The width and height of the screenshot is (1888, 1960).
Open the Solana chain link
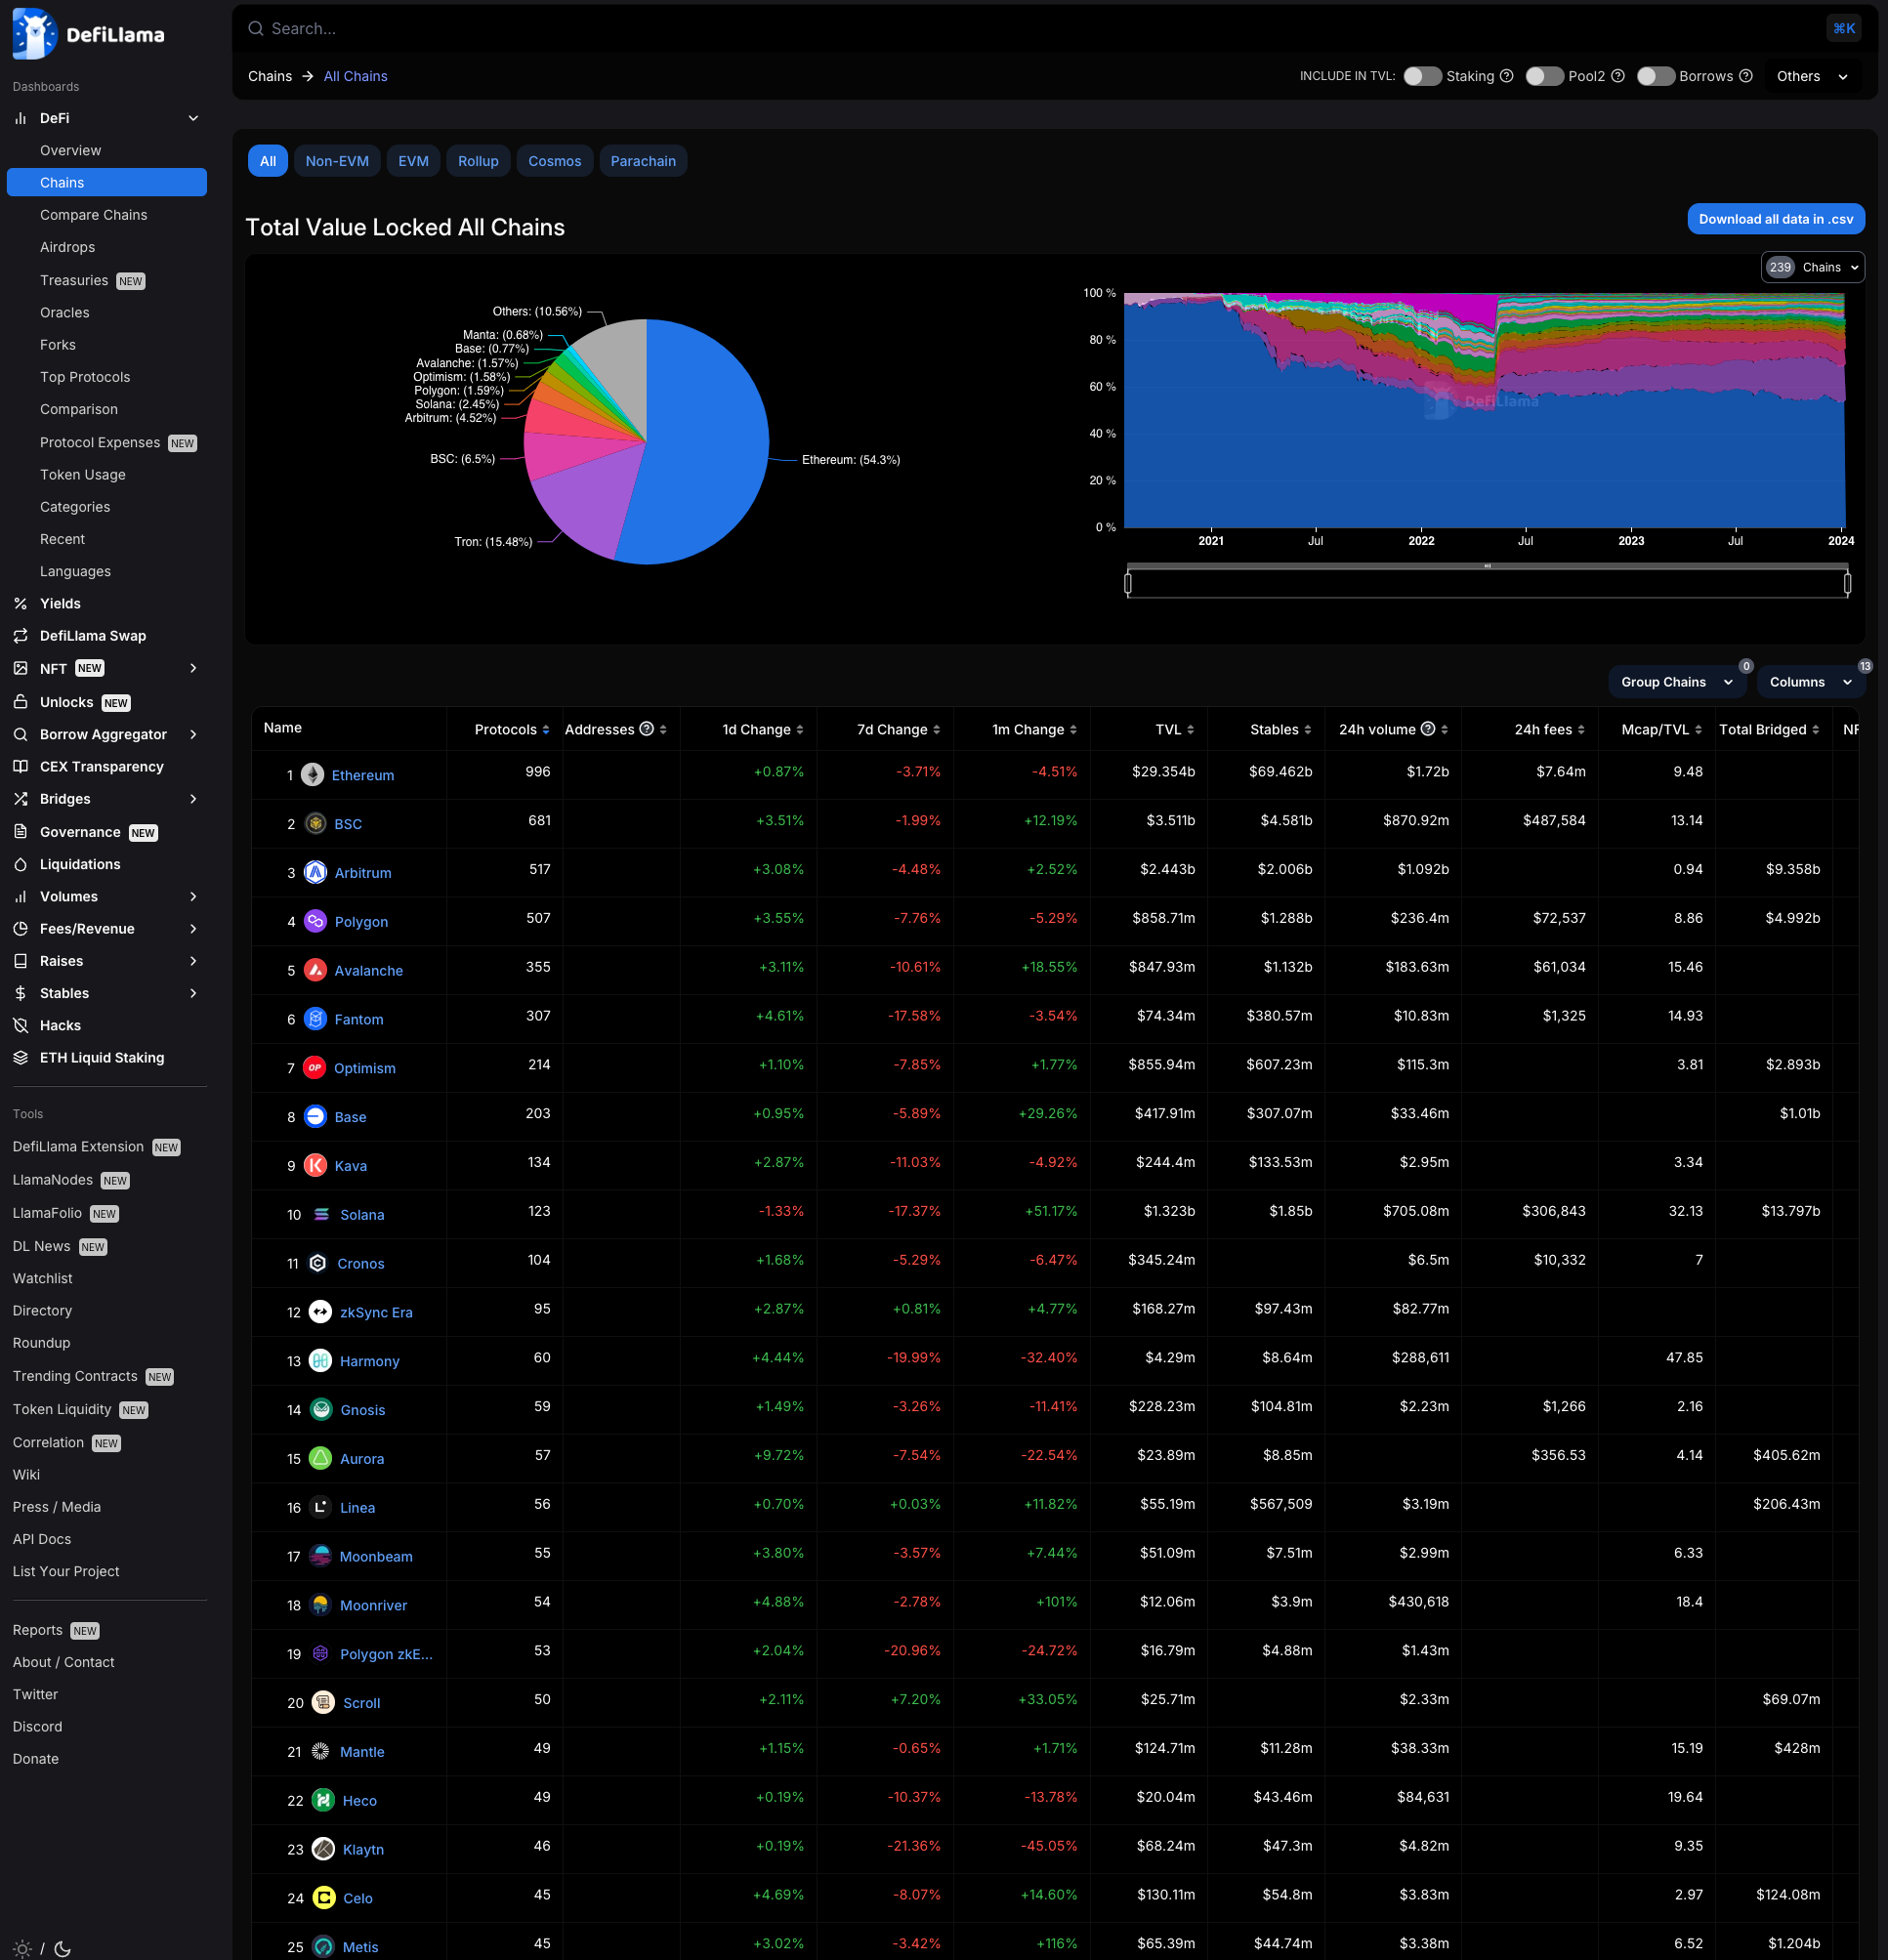pos(362,1215)
